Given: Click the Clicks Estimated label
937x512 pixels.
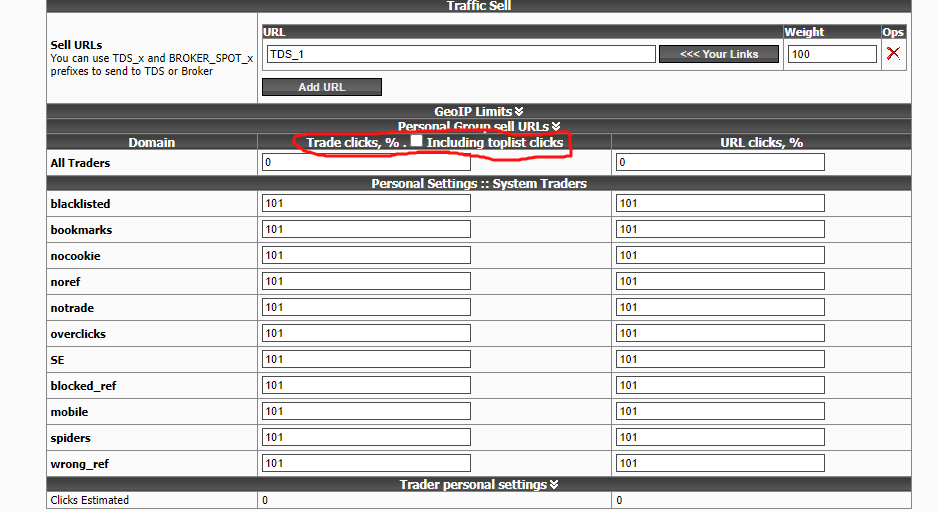Looking at the screenshot, I should pos(90,500).
